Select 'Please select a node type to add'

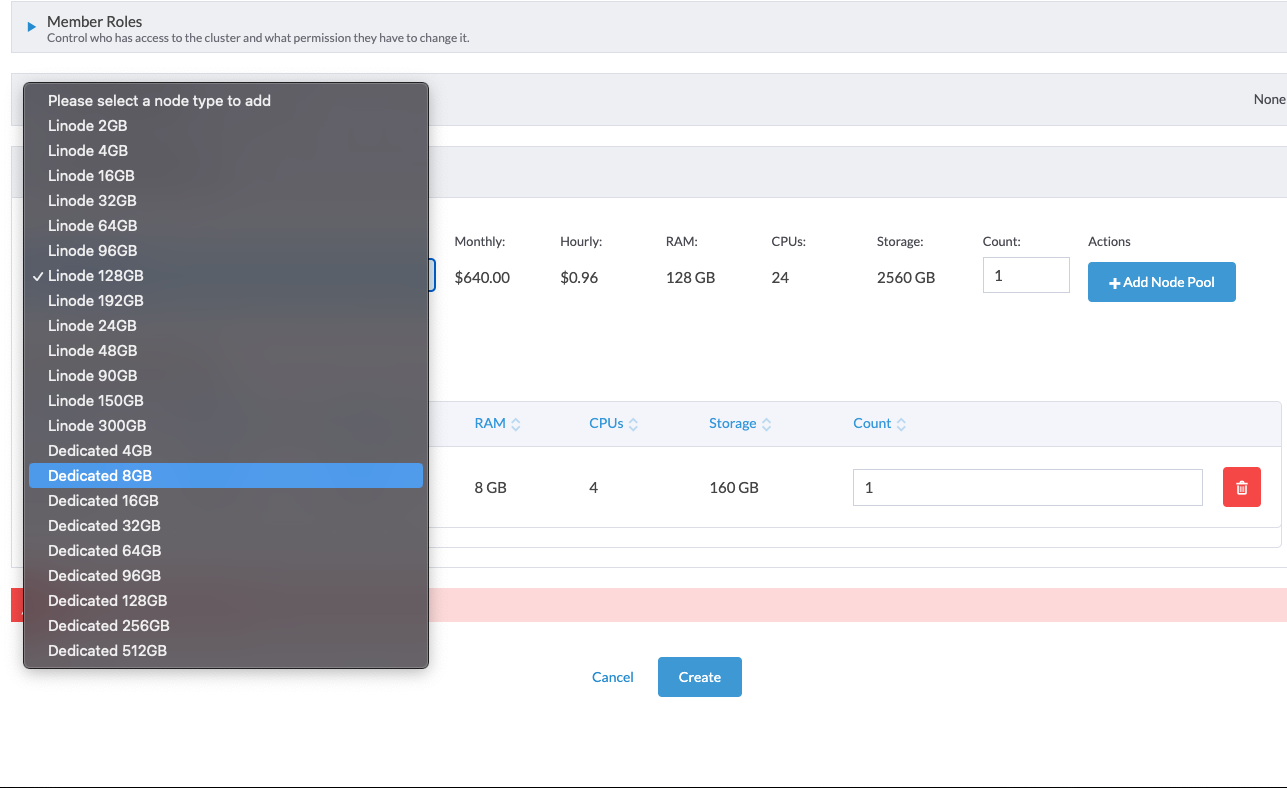point(226,100)
